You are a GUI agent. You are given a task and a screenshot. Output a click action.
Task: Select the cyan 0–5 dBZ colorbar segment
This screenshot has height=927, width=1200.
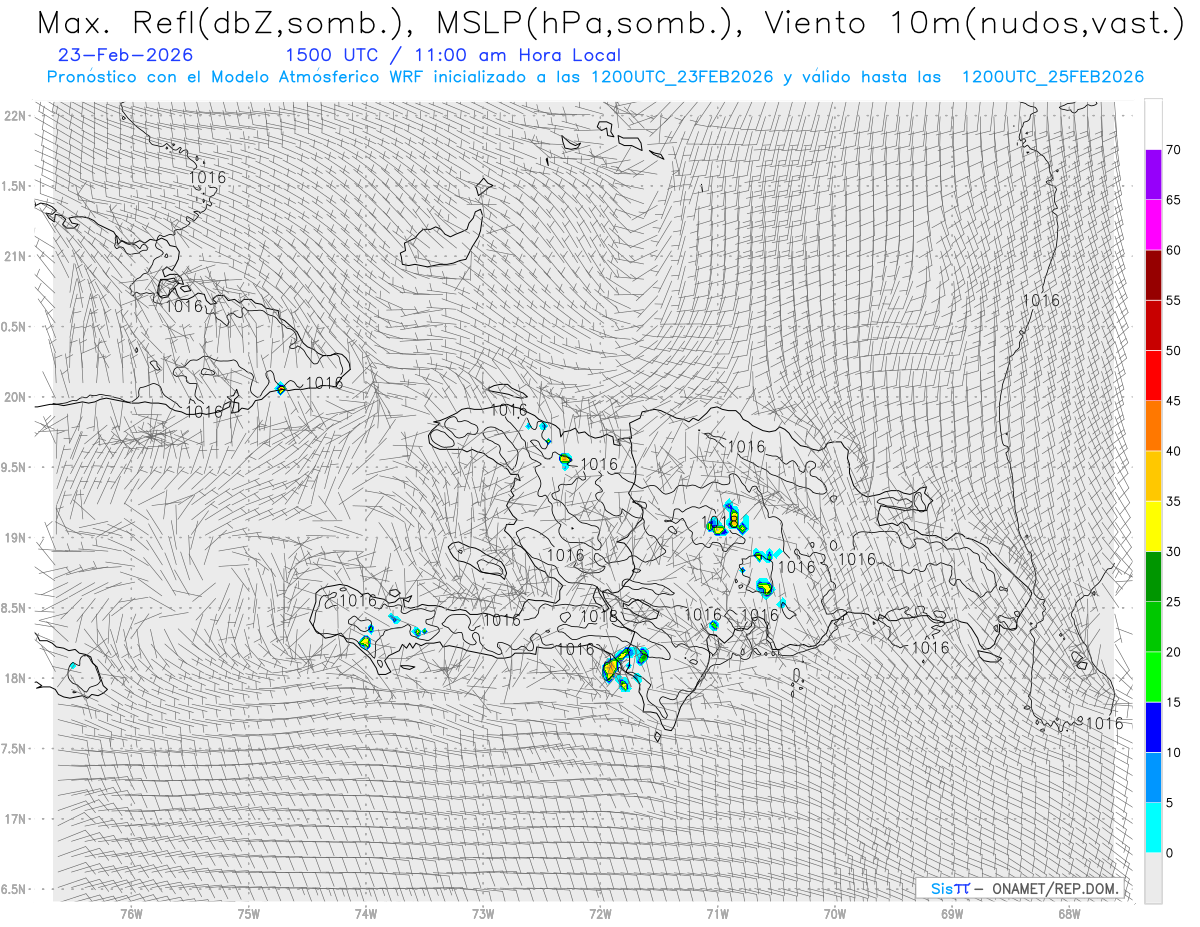coord(1153,827)
